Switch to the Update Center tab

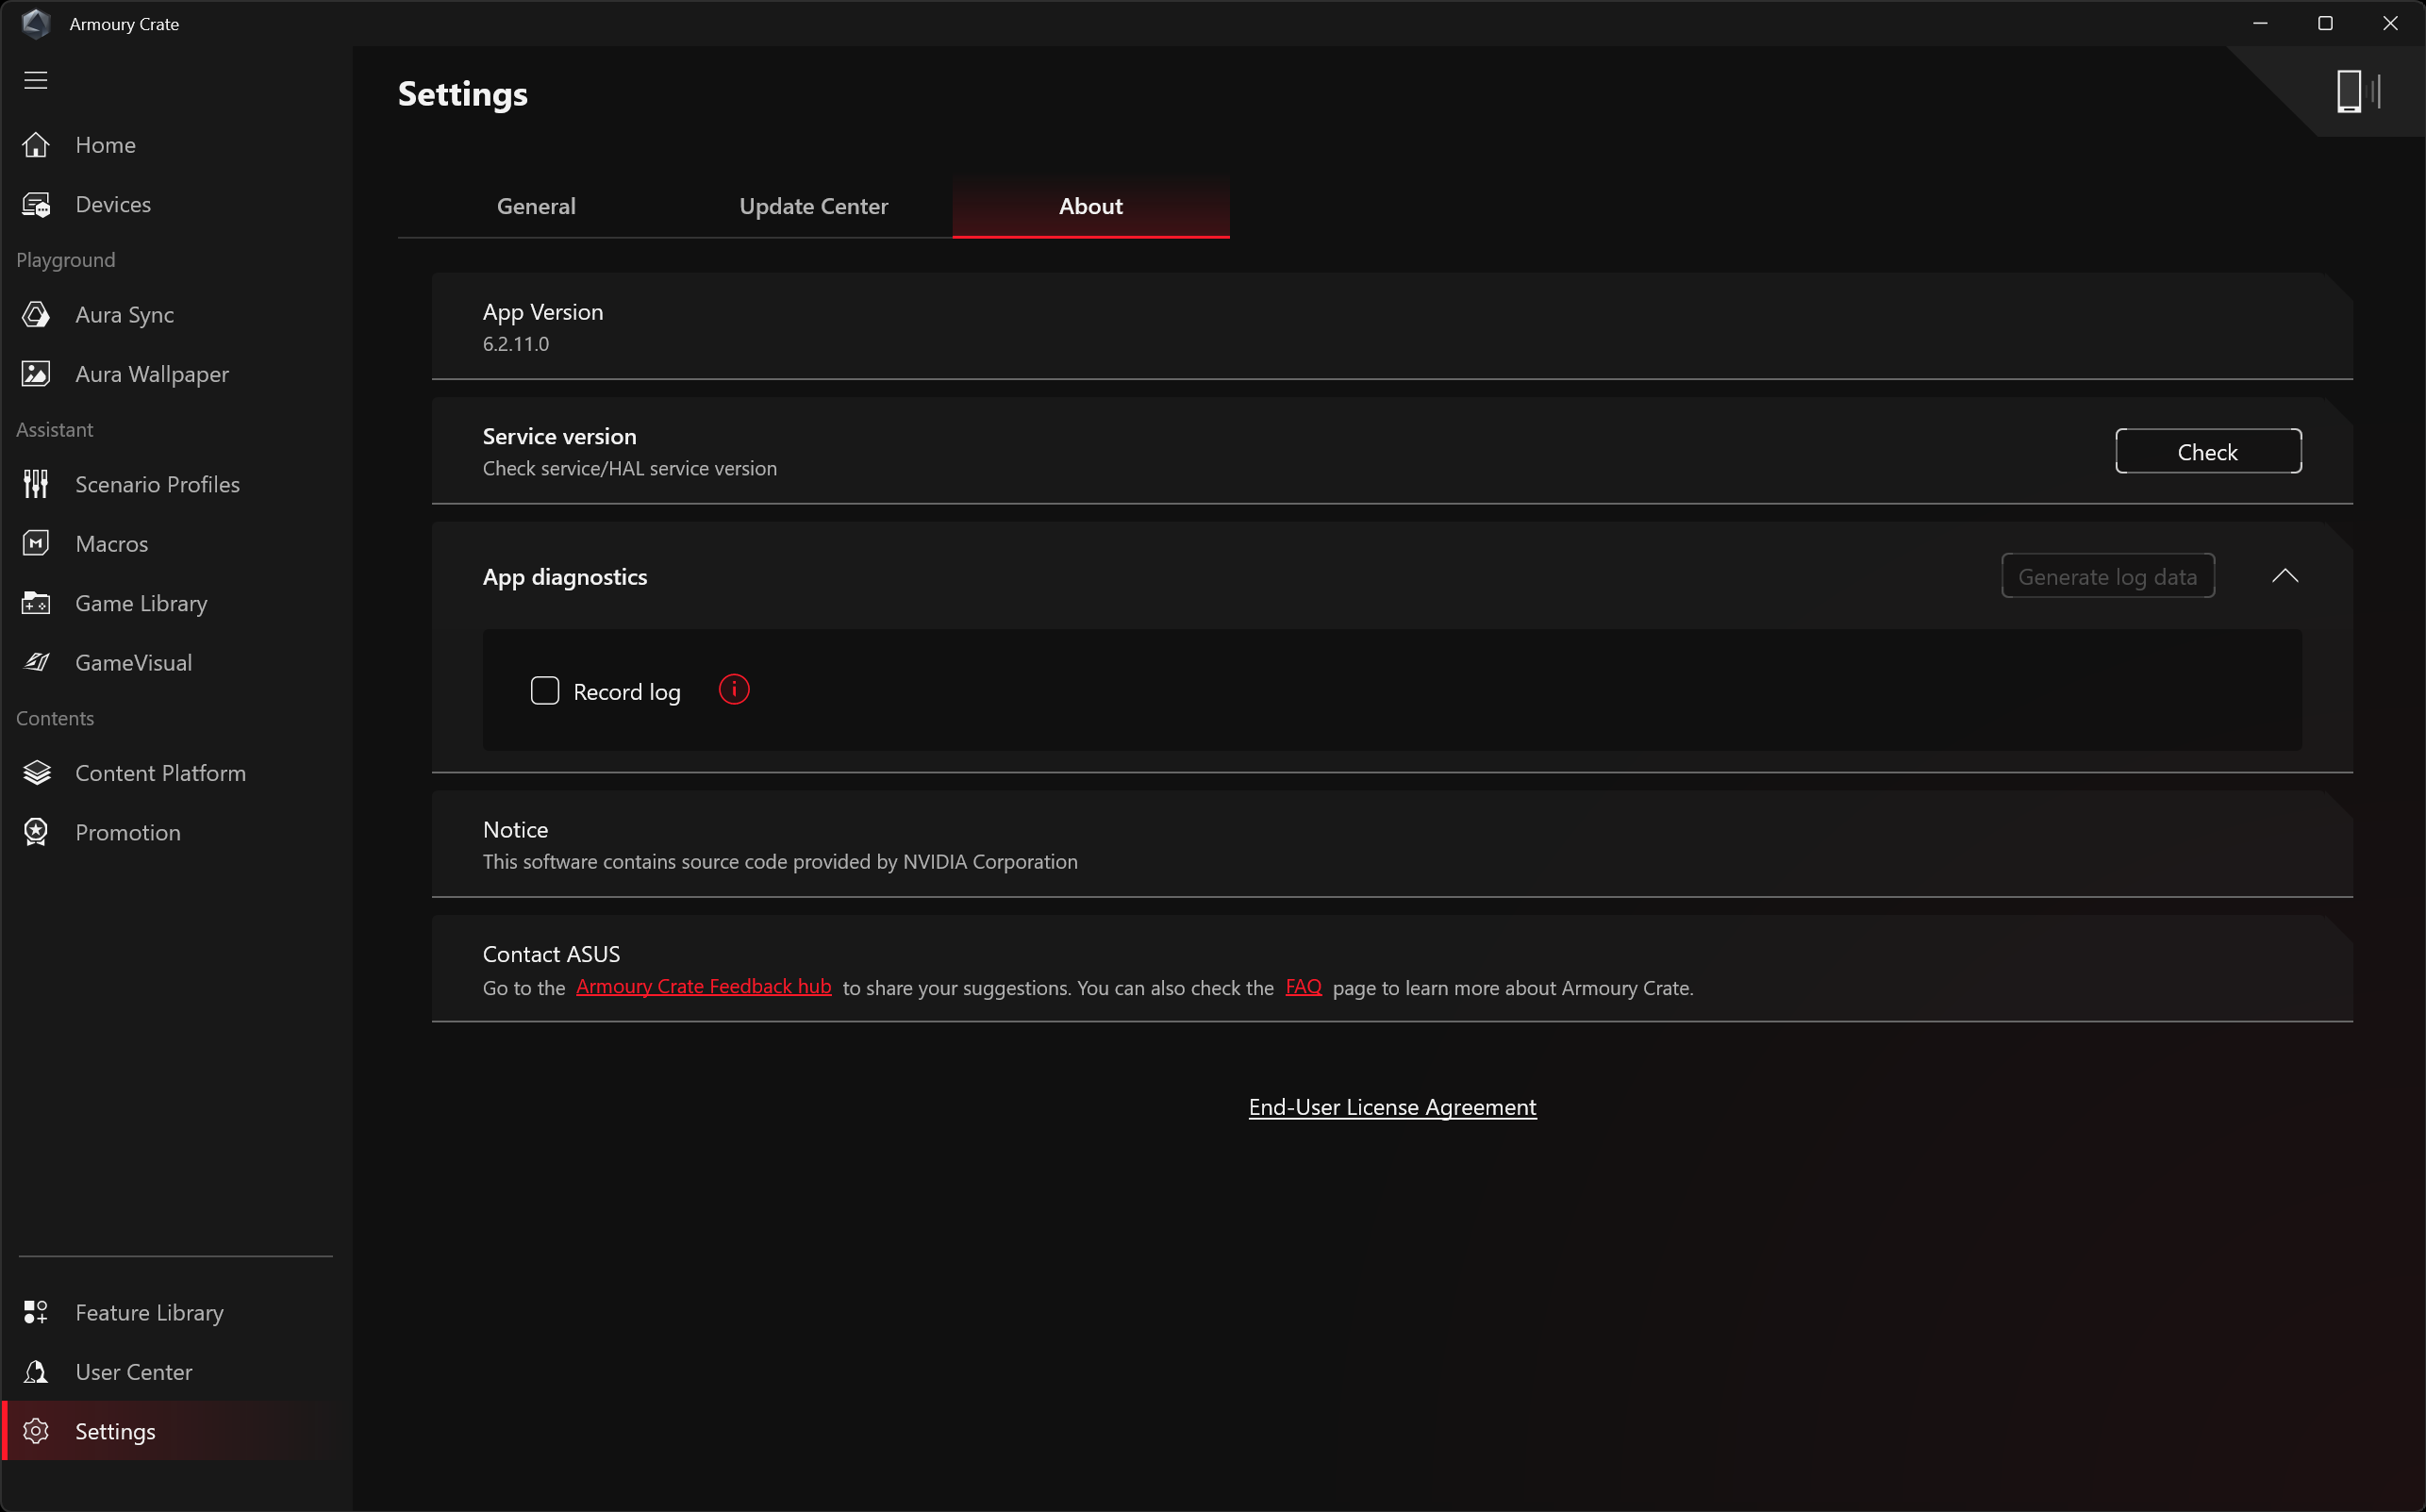coord(813,207)
